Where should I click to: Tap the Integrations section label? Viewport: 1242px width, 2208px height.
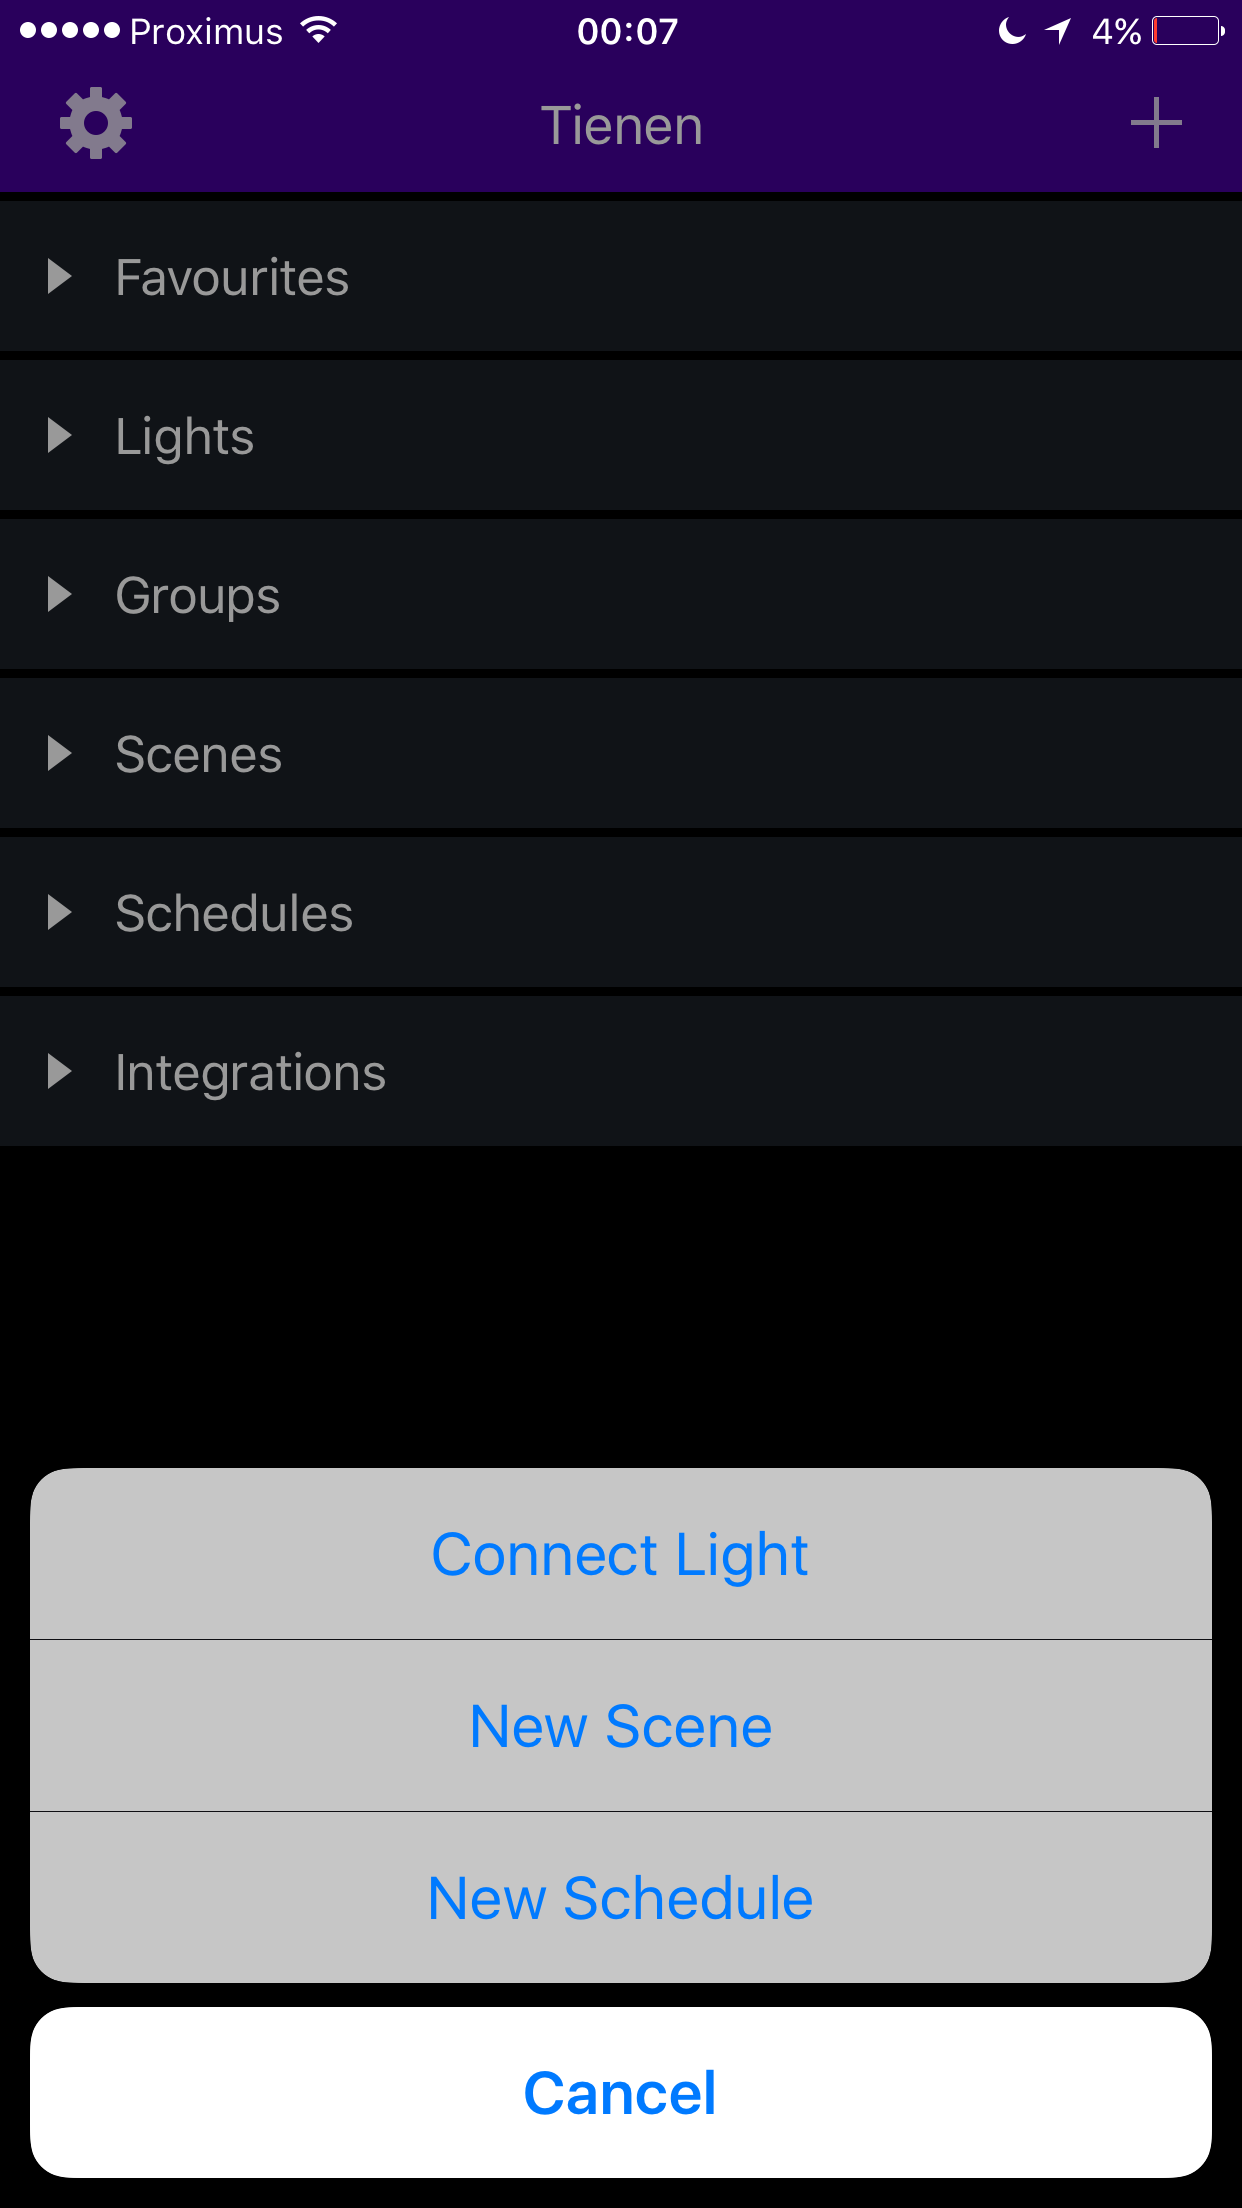[250, 1073]
